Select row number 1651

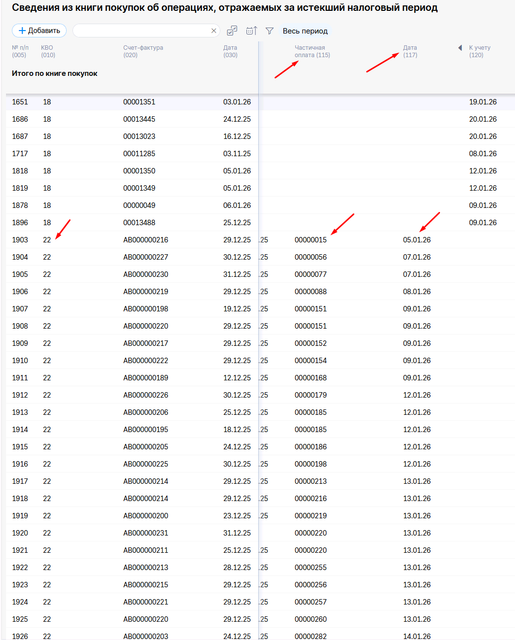click(x=20, y=102)
